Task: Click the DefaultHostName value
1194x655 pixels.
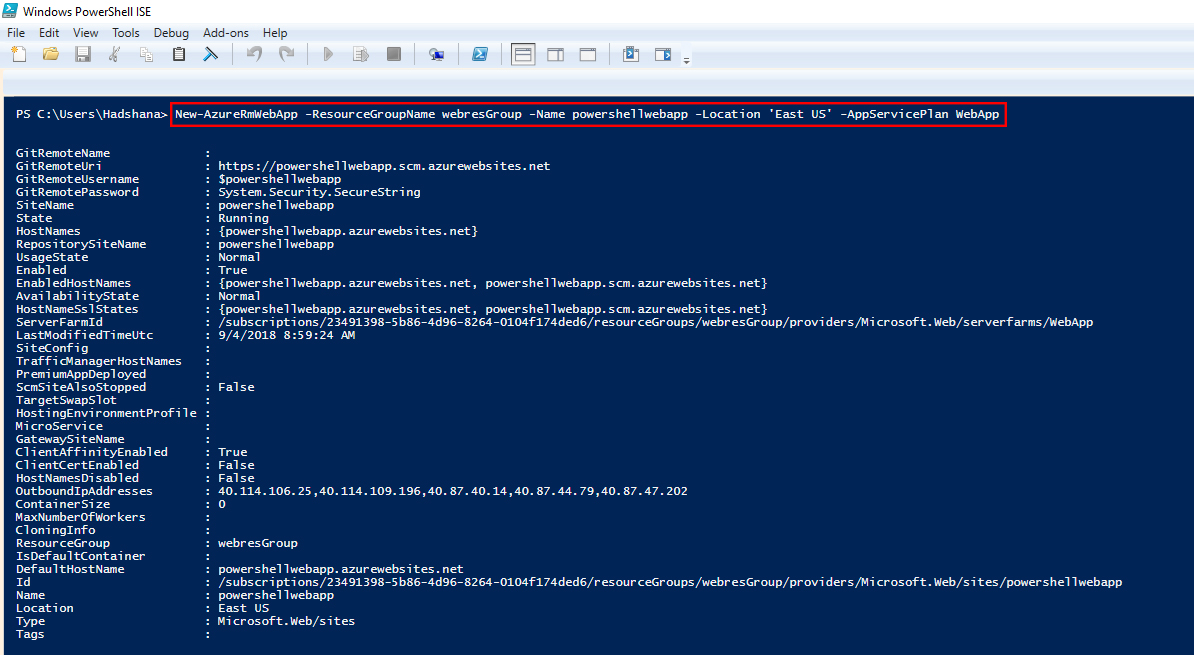Action: click(x=340, y=569)
